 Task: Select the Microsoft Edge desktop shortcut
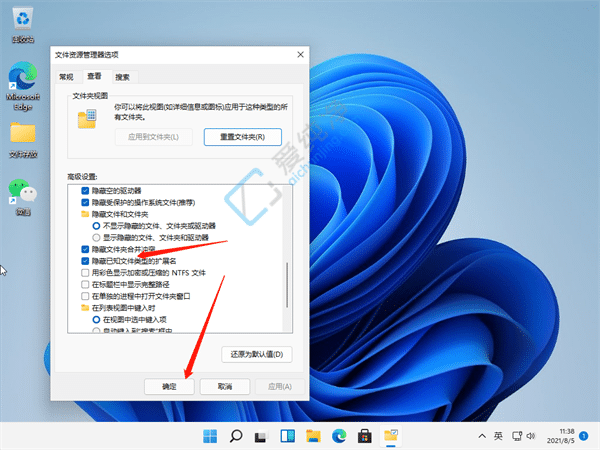[x=23, y=86]
